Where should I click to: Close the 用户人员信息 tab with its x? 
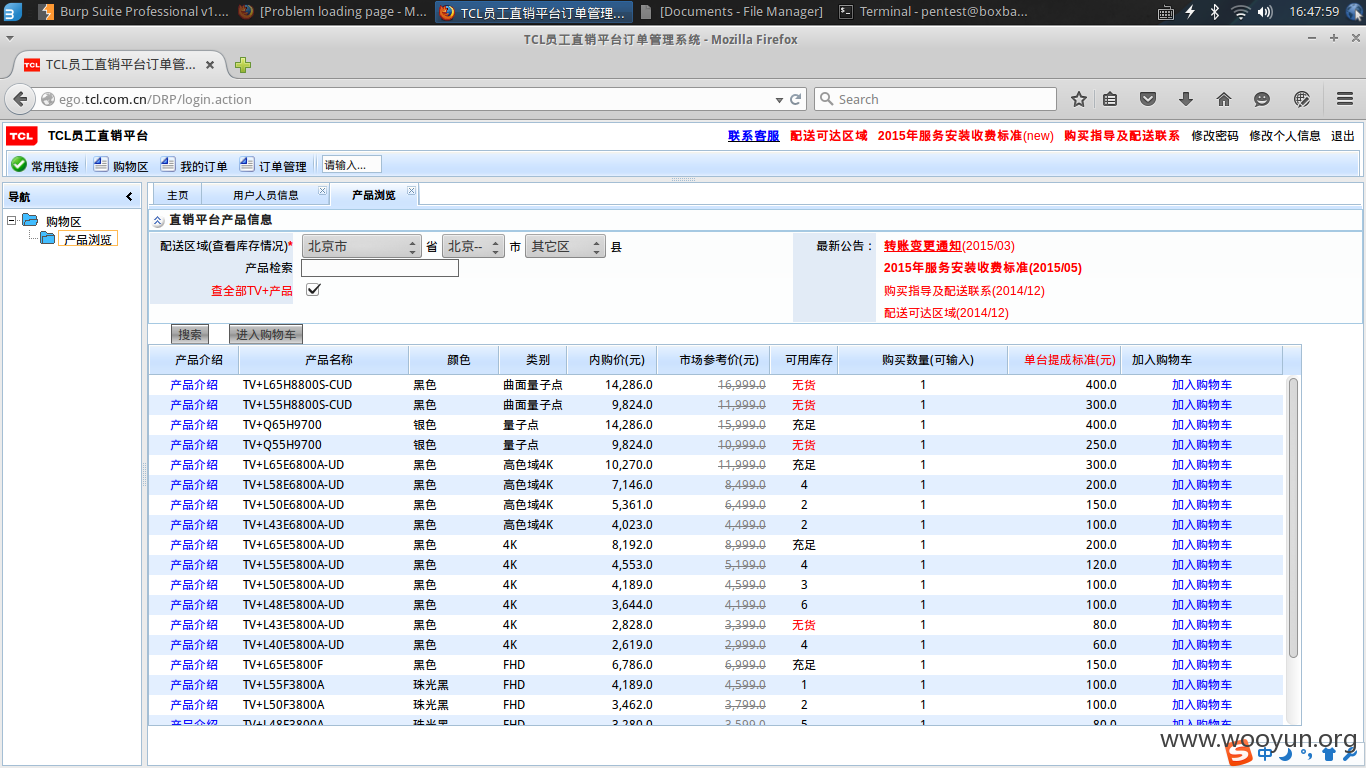[x=322, y=191]
